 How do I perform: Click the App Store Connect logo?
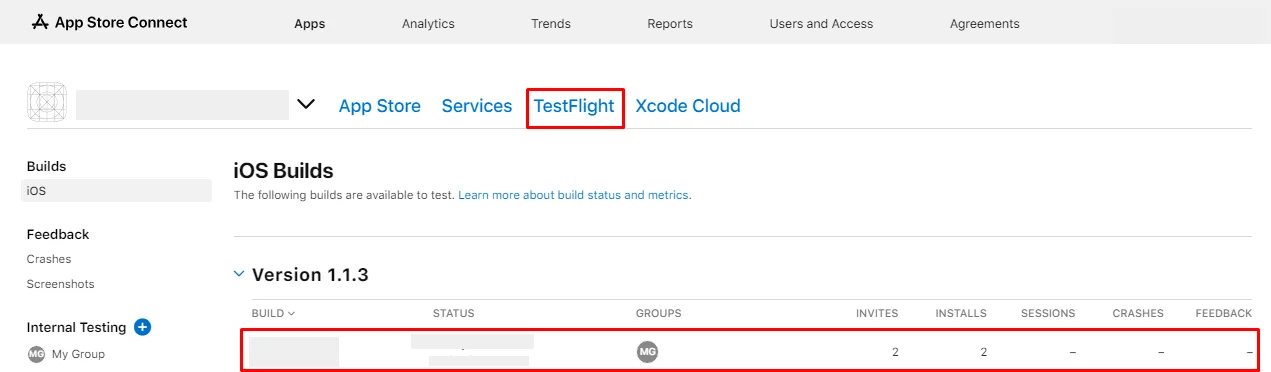pyautogui.click(x=110, y=22)
